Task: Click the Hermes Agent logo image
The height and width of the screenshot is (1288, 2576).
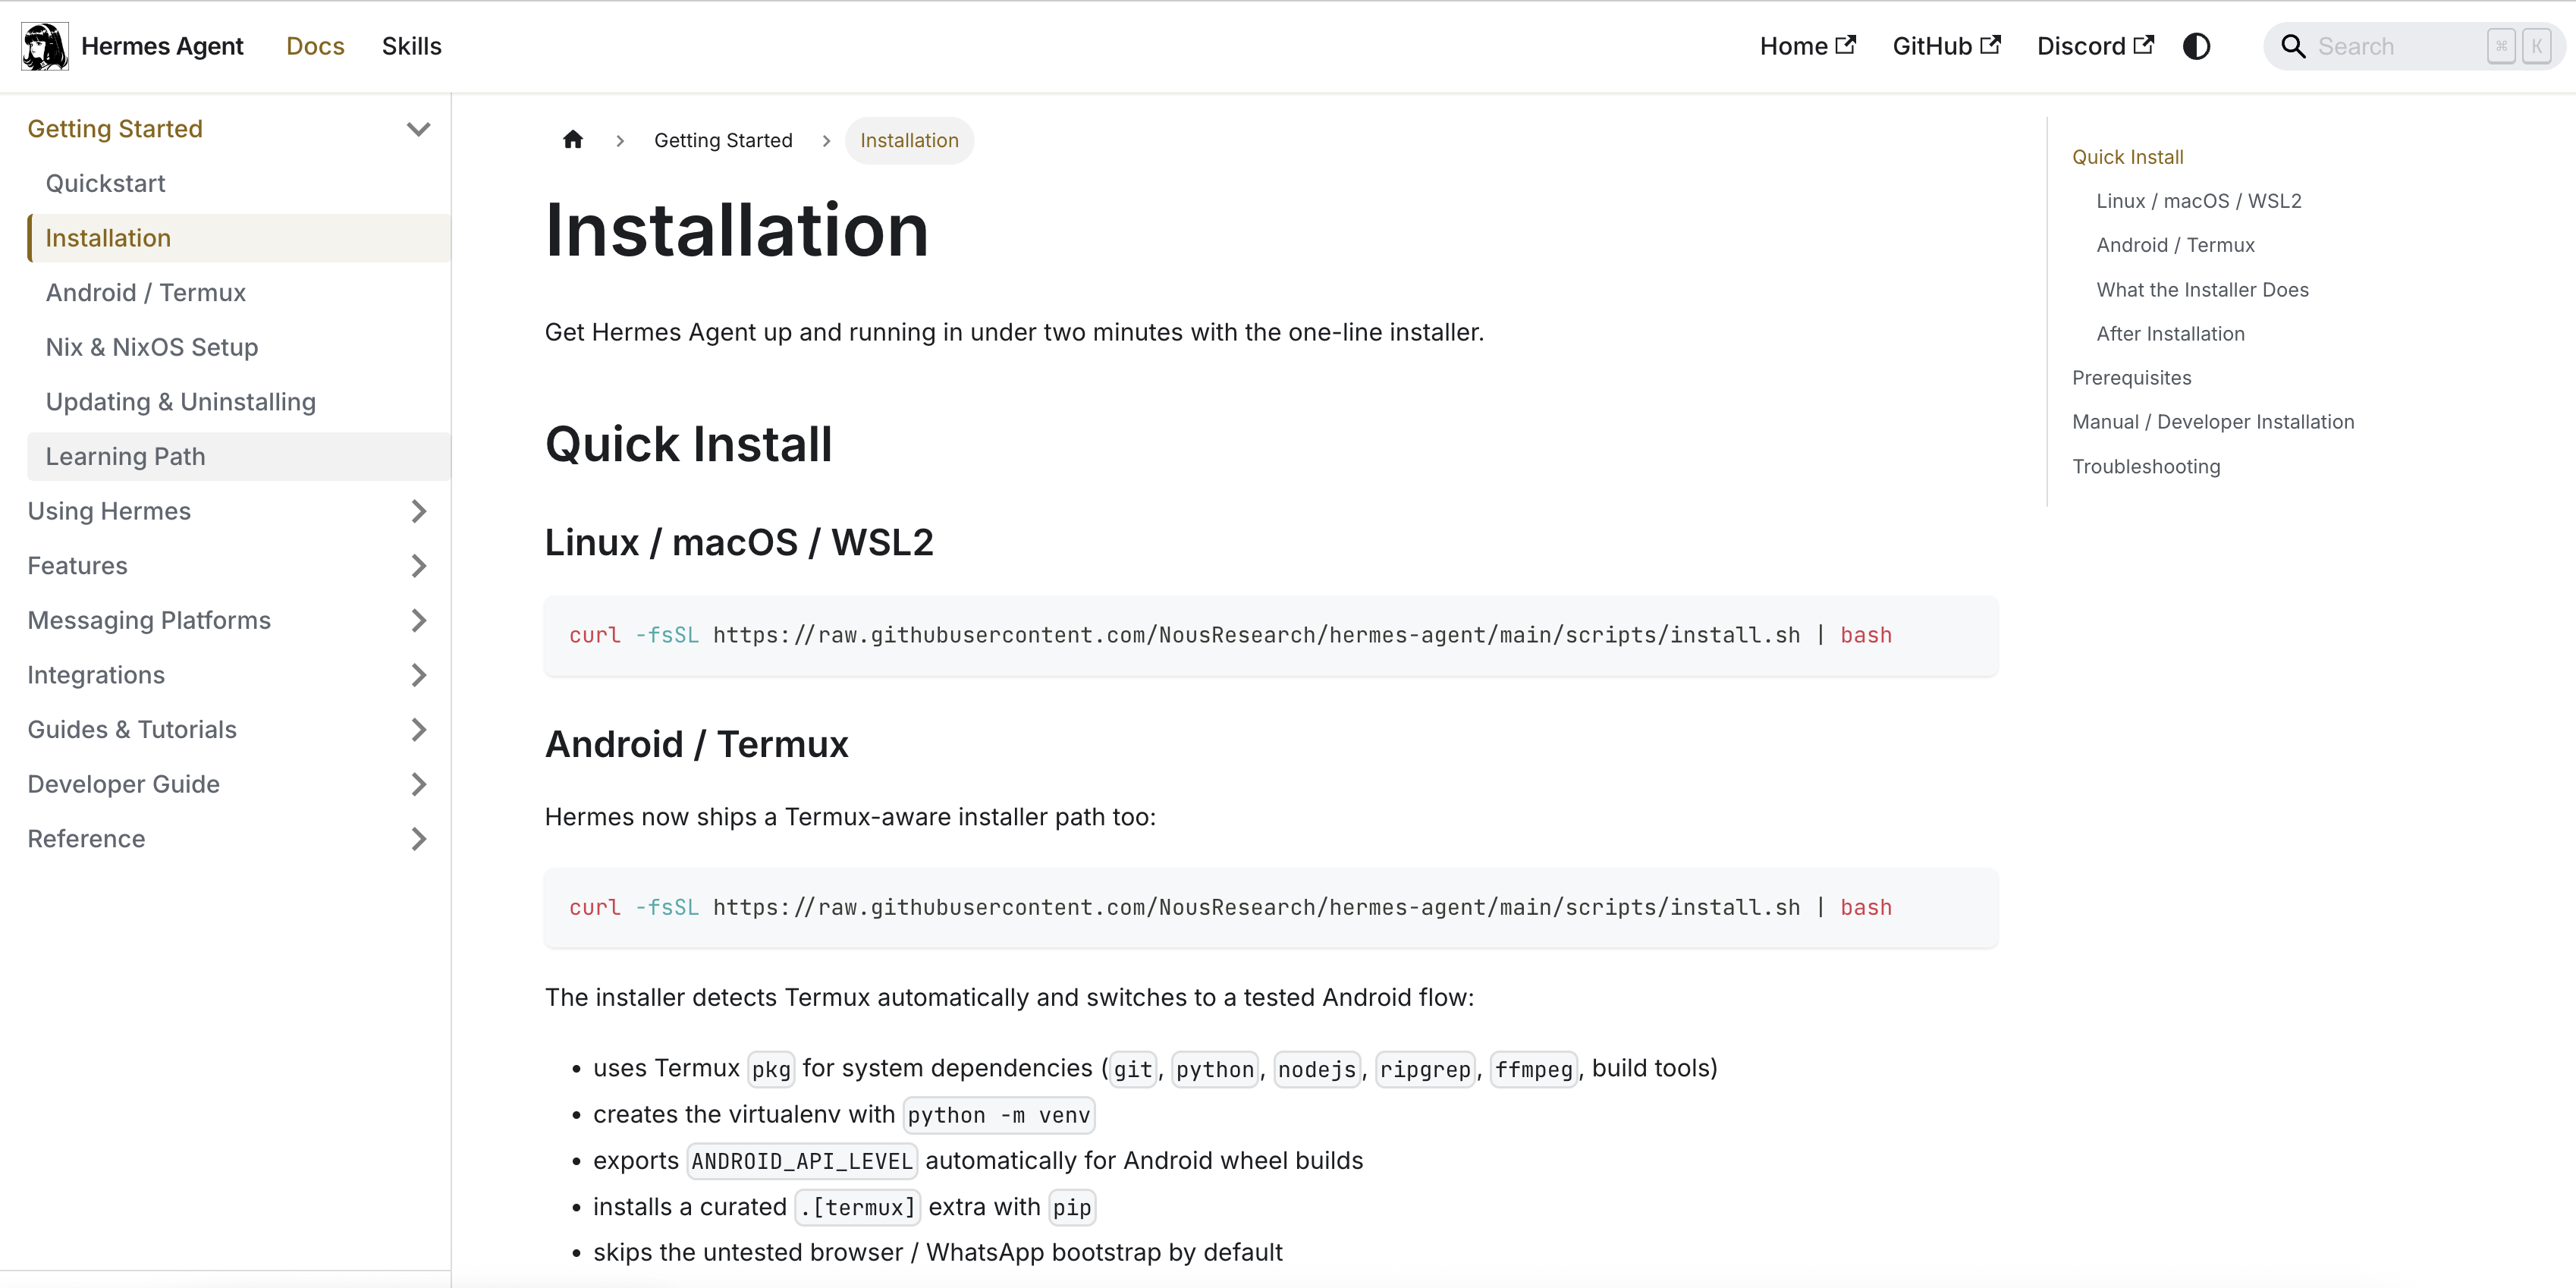Action: click(44, 46)
